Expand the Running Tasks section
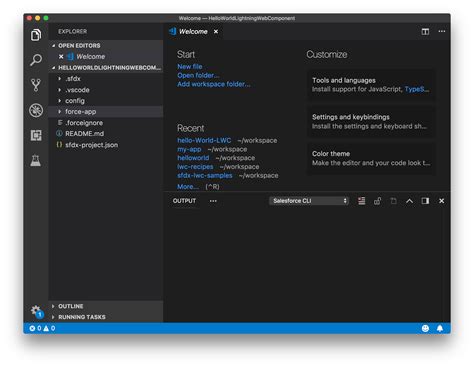474x367 pixels. tap(53, 317)
